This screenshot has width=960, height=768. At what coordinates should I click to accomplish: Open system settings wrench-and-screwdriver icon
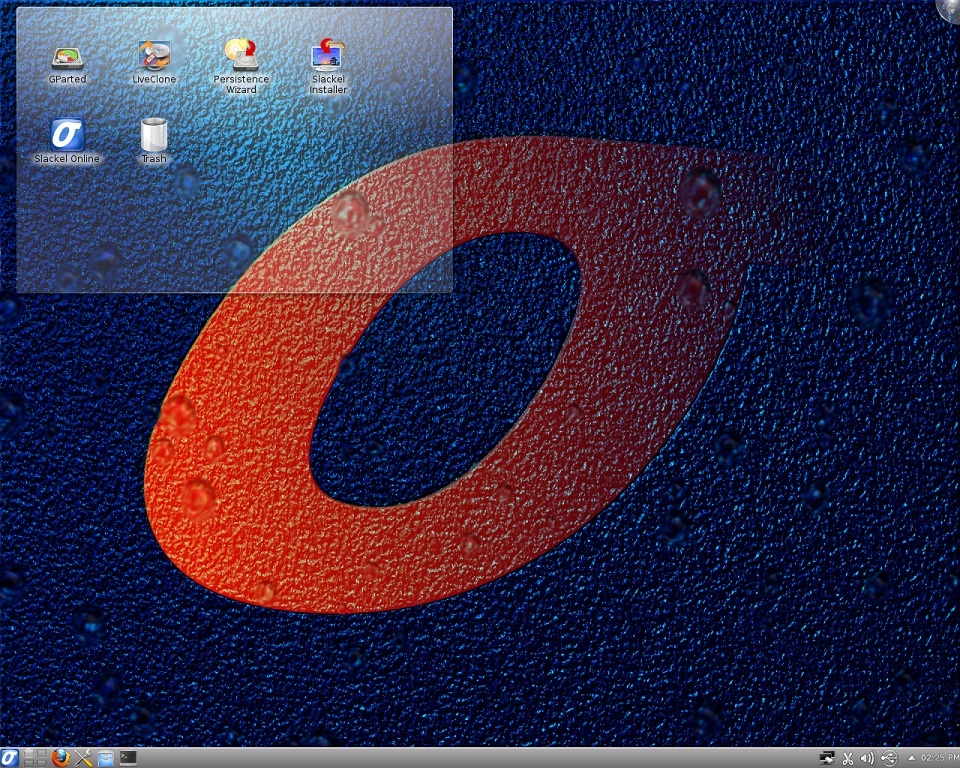83,758
